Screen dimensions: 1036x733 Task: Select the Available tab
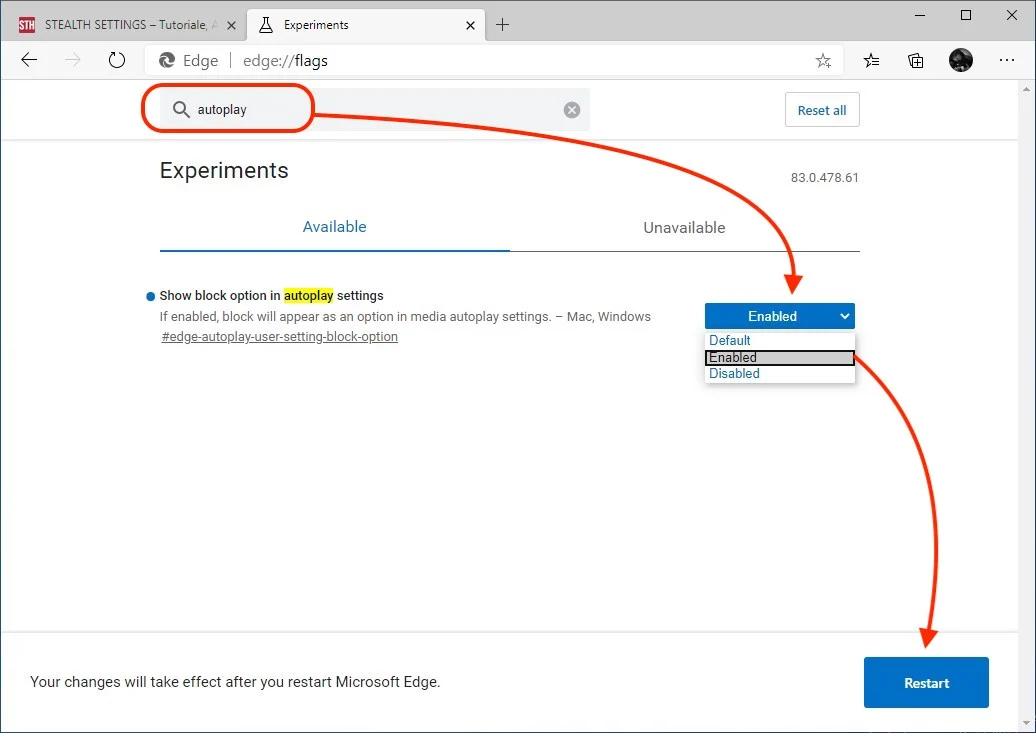334,227
